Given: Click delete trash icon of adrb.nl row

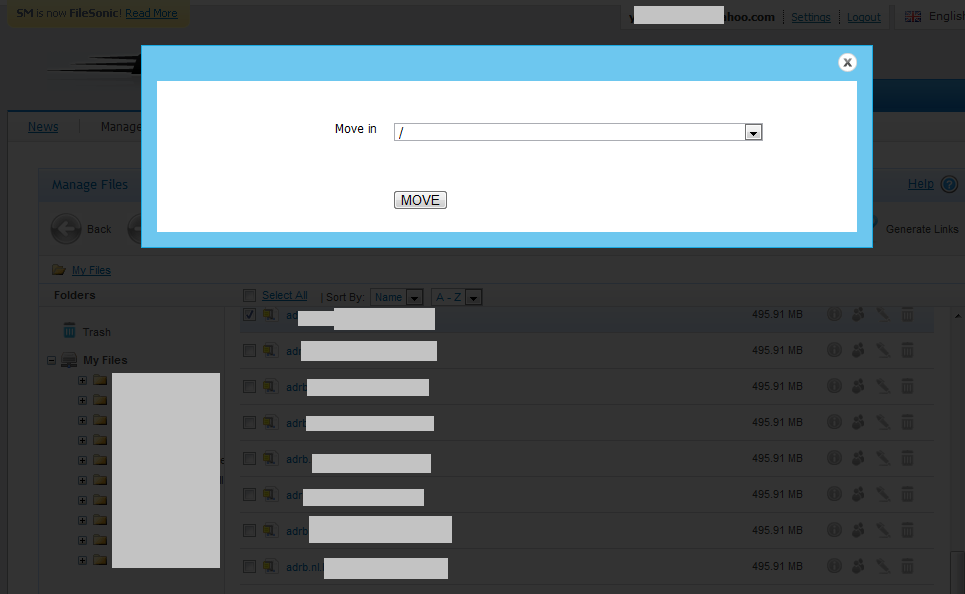Looking at the screenshot, I should click(x=907, y=566).
